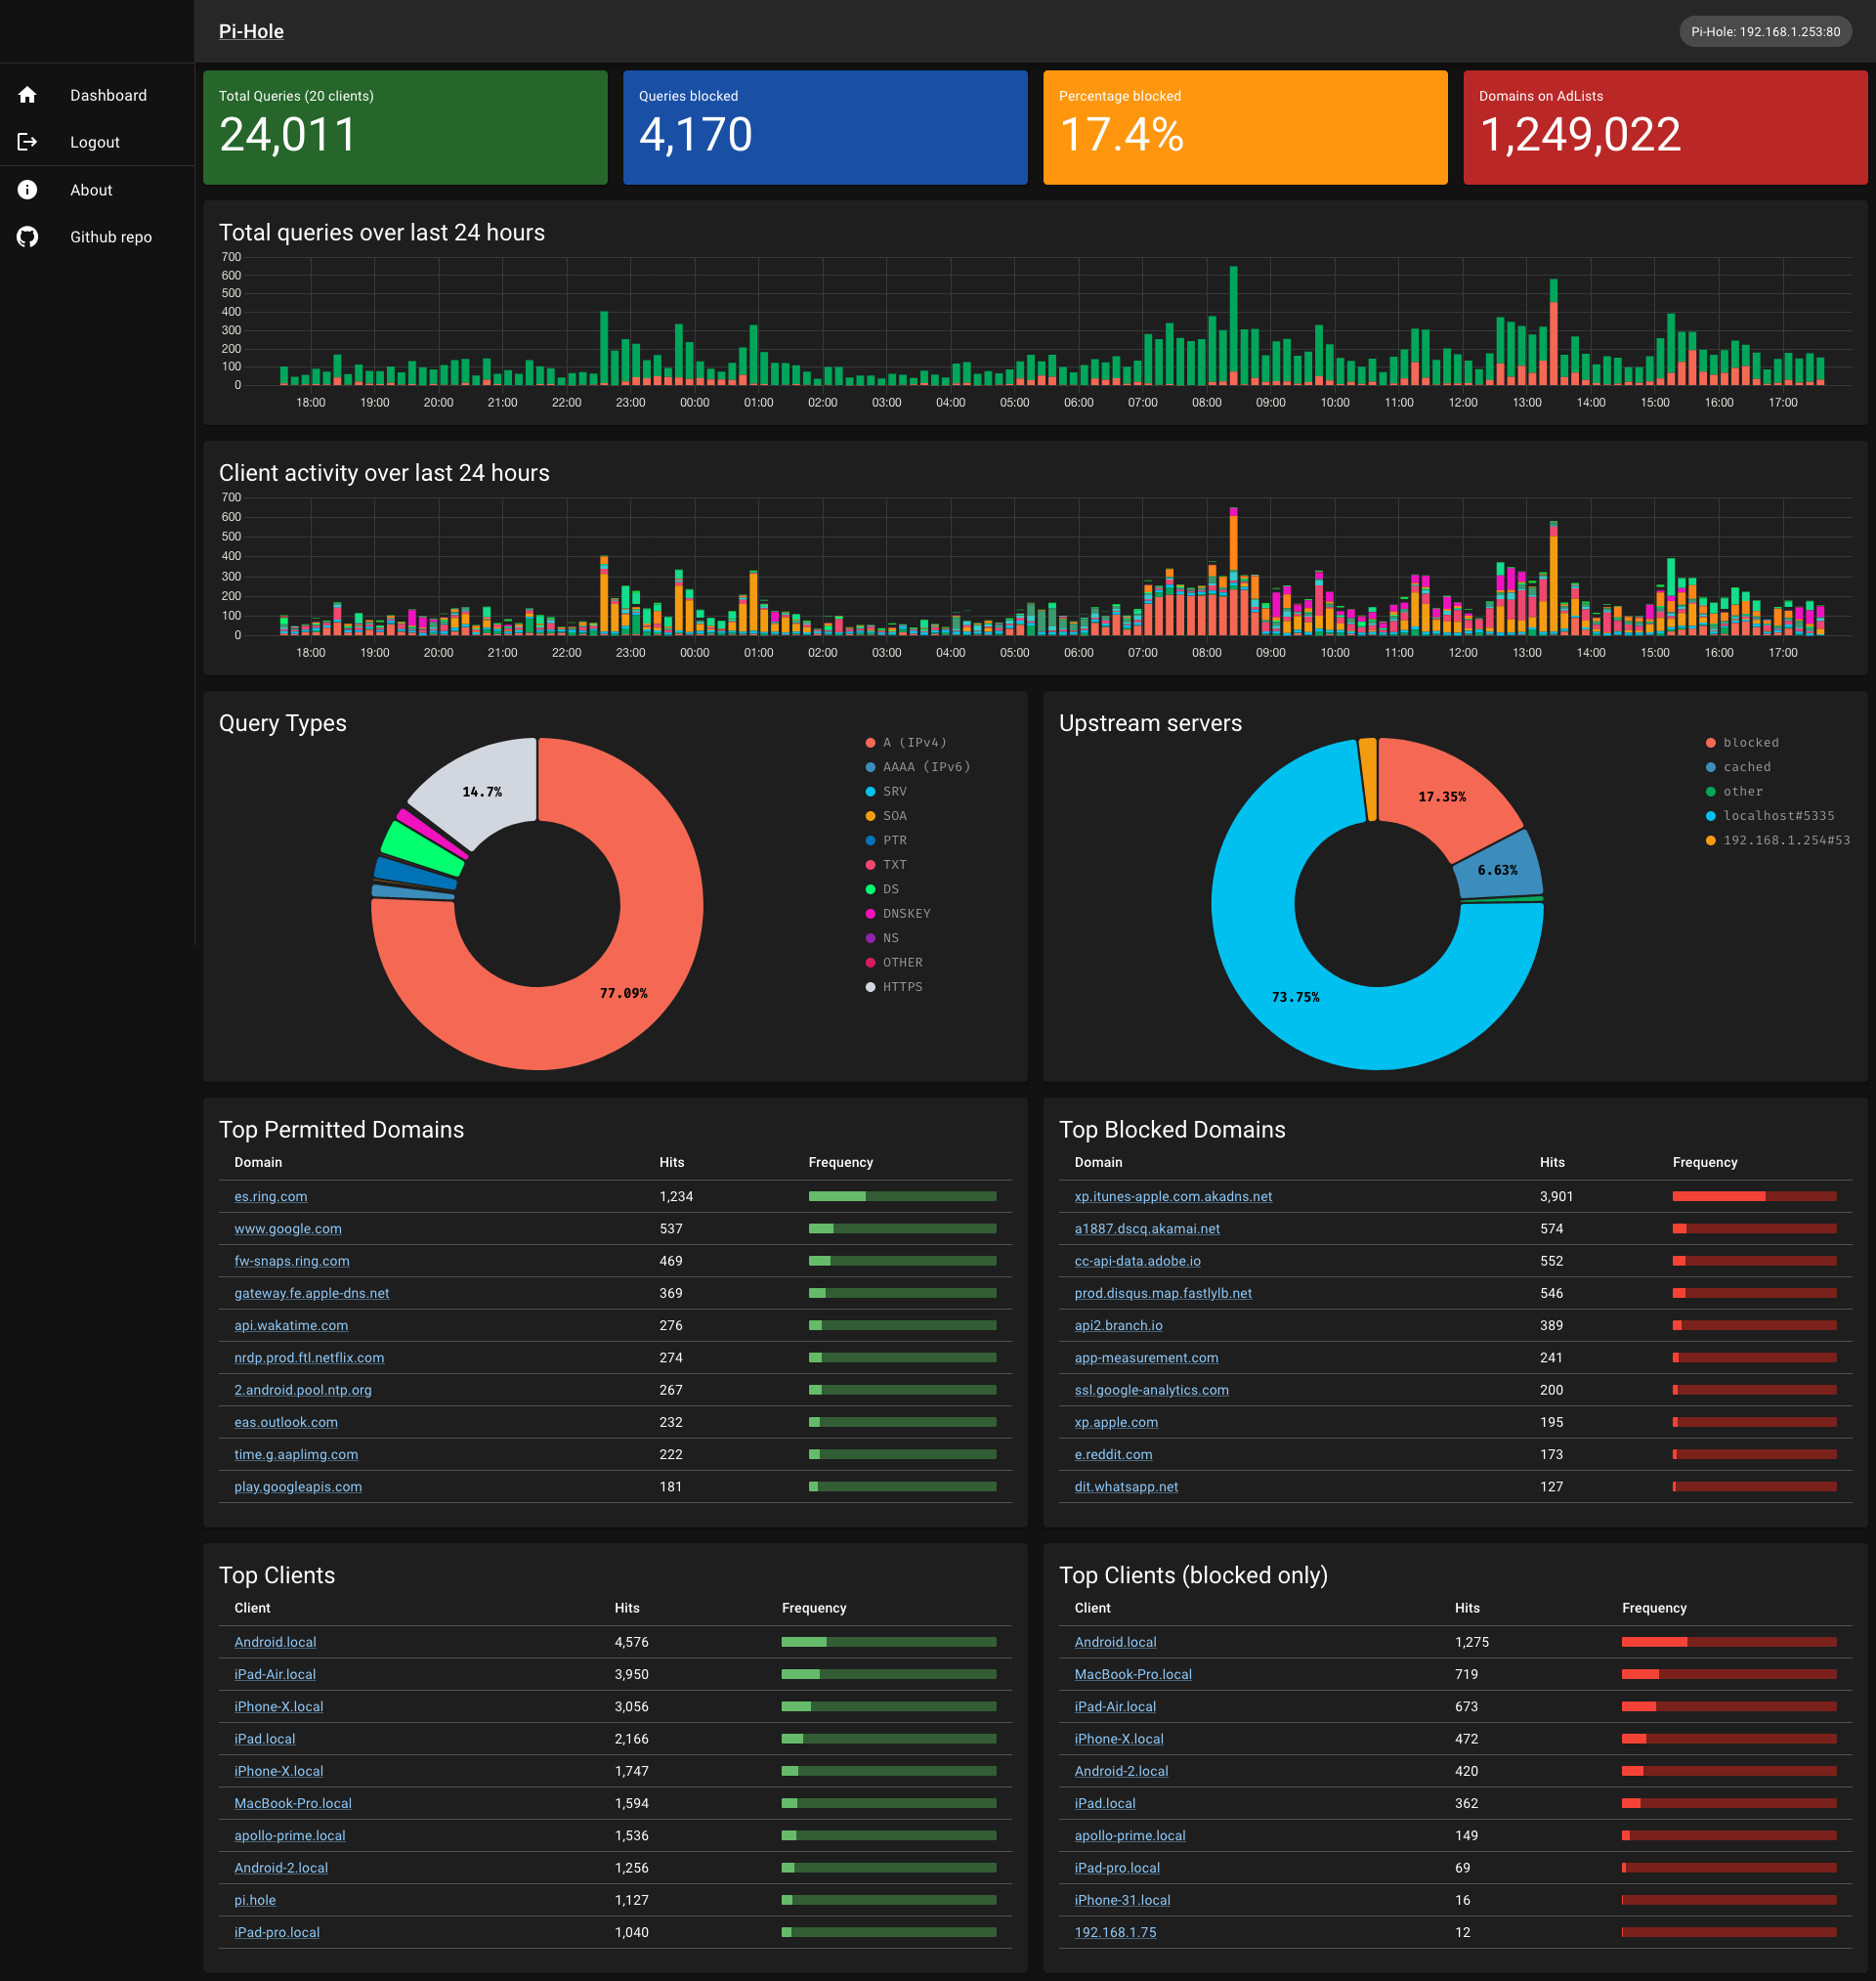Viewport: 1876px width, 1981px height.
Task: Click the Pi-Hole title link
Action: pos(251,31)
